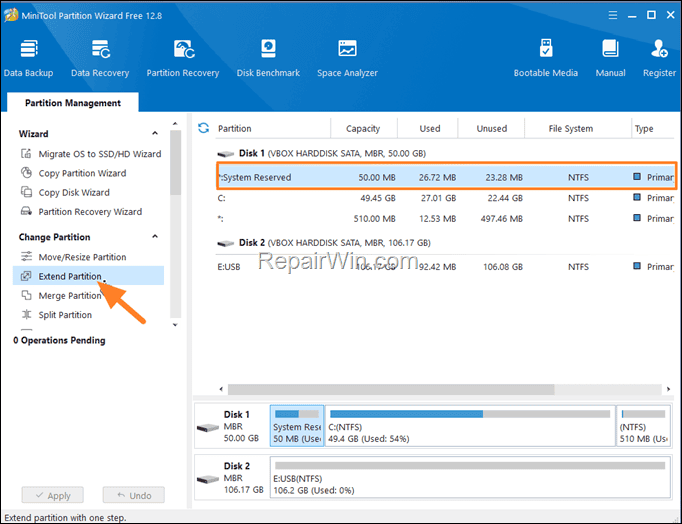
Task: Select 510 MB (NTFS) block in disk map
Action: pos(643,426)
